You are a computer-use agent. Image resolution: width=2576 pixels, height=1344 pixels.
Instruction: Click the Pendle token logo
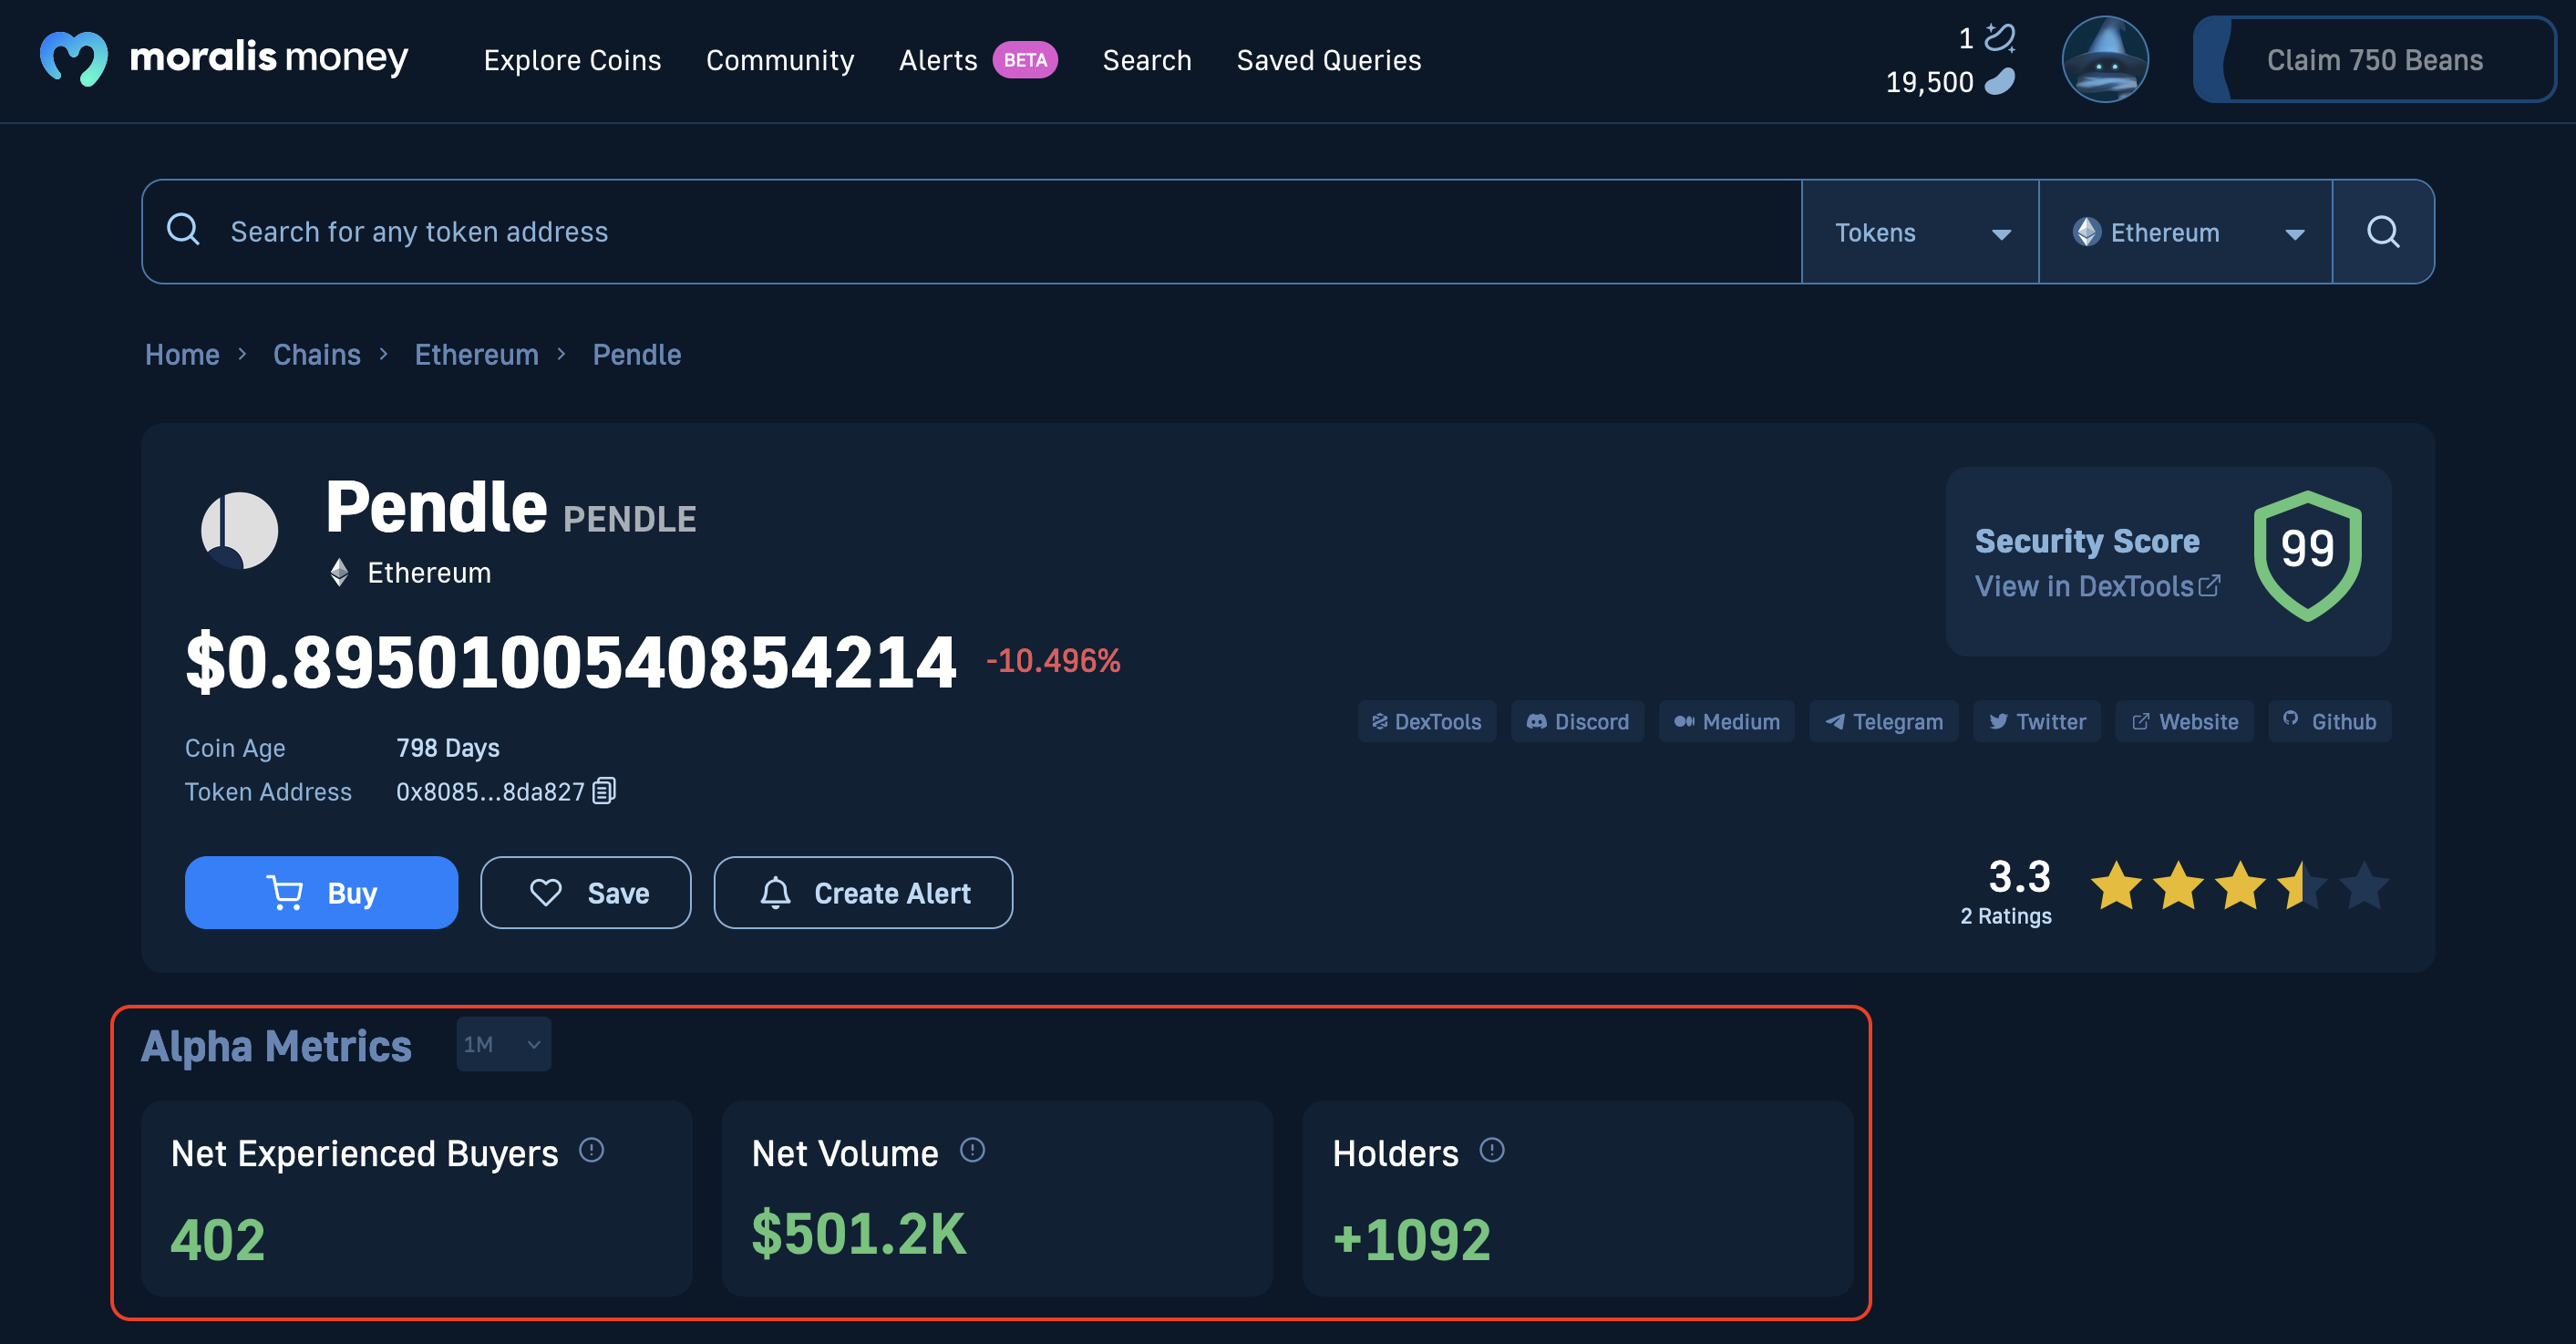(x=240, y=530)
